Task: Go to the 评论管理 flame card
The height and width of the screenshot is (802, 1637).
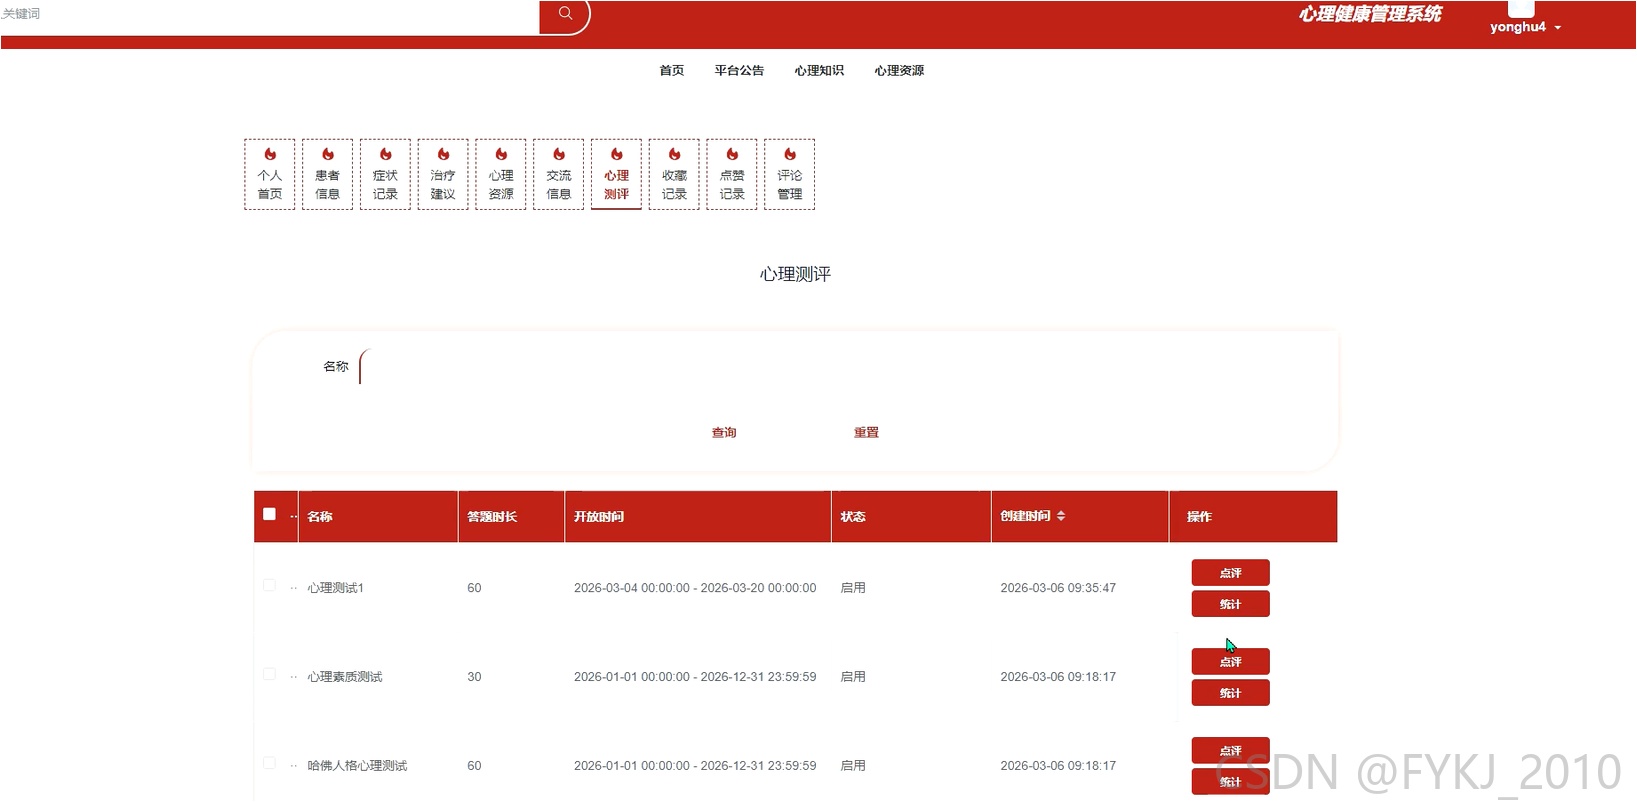Action: (790, 174)
